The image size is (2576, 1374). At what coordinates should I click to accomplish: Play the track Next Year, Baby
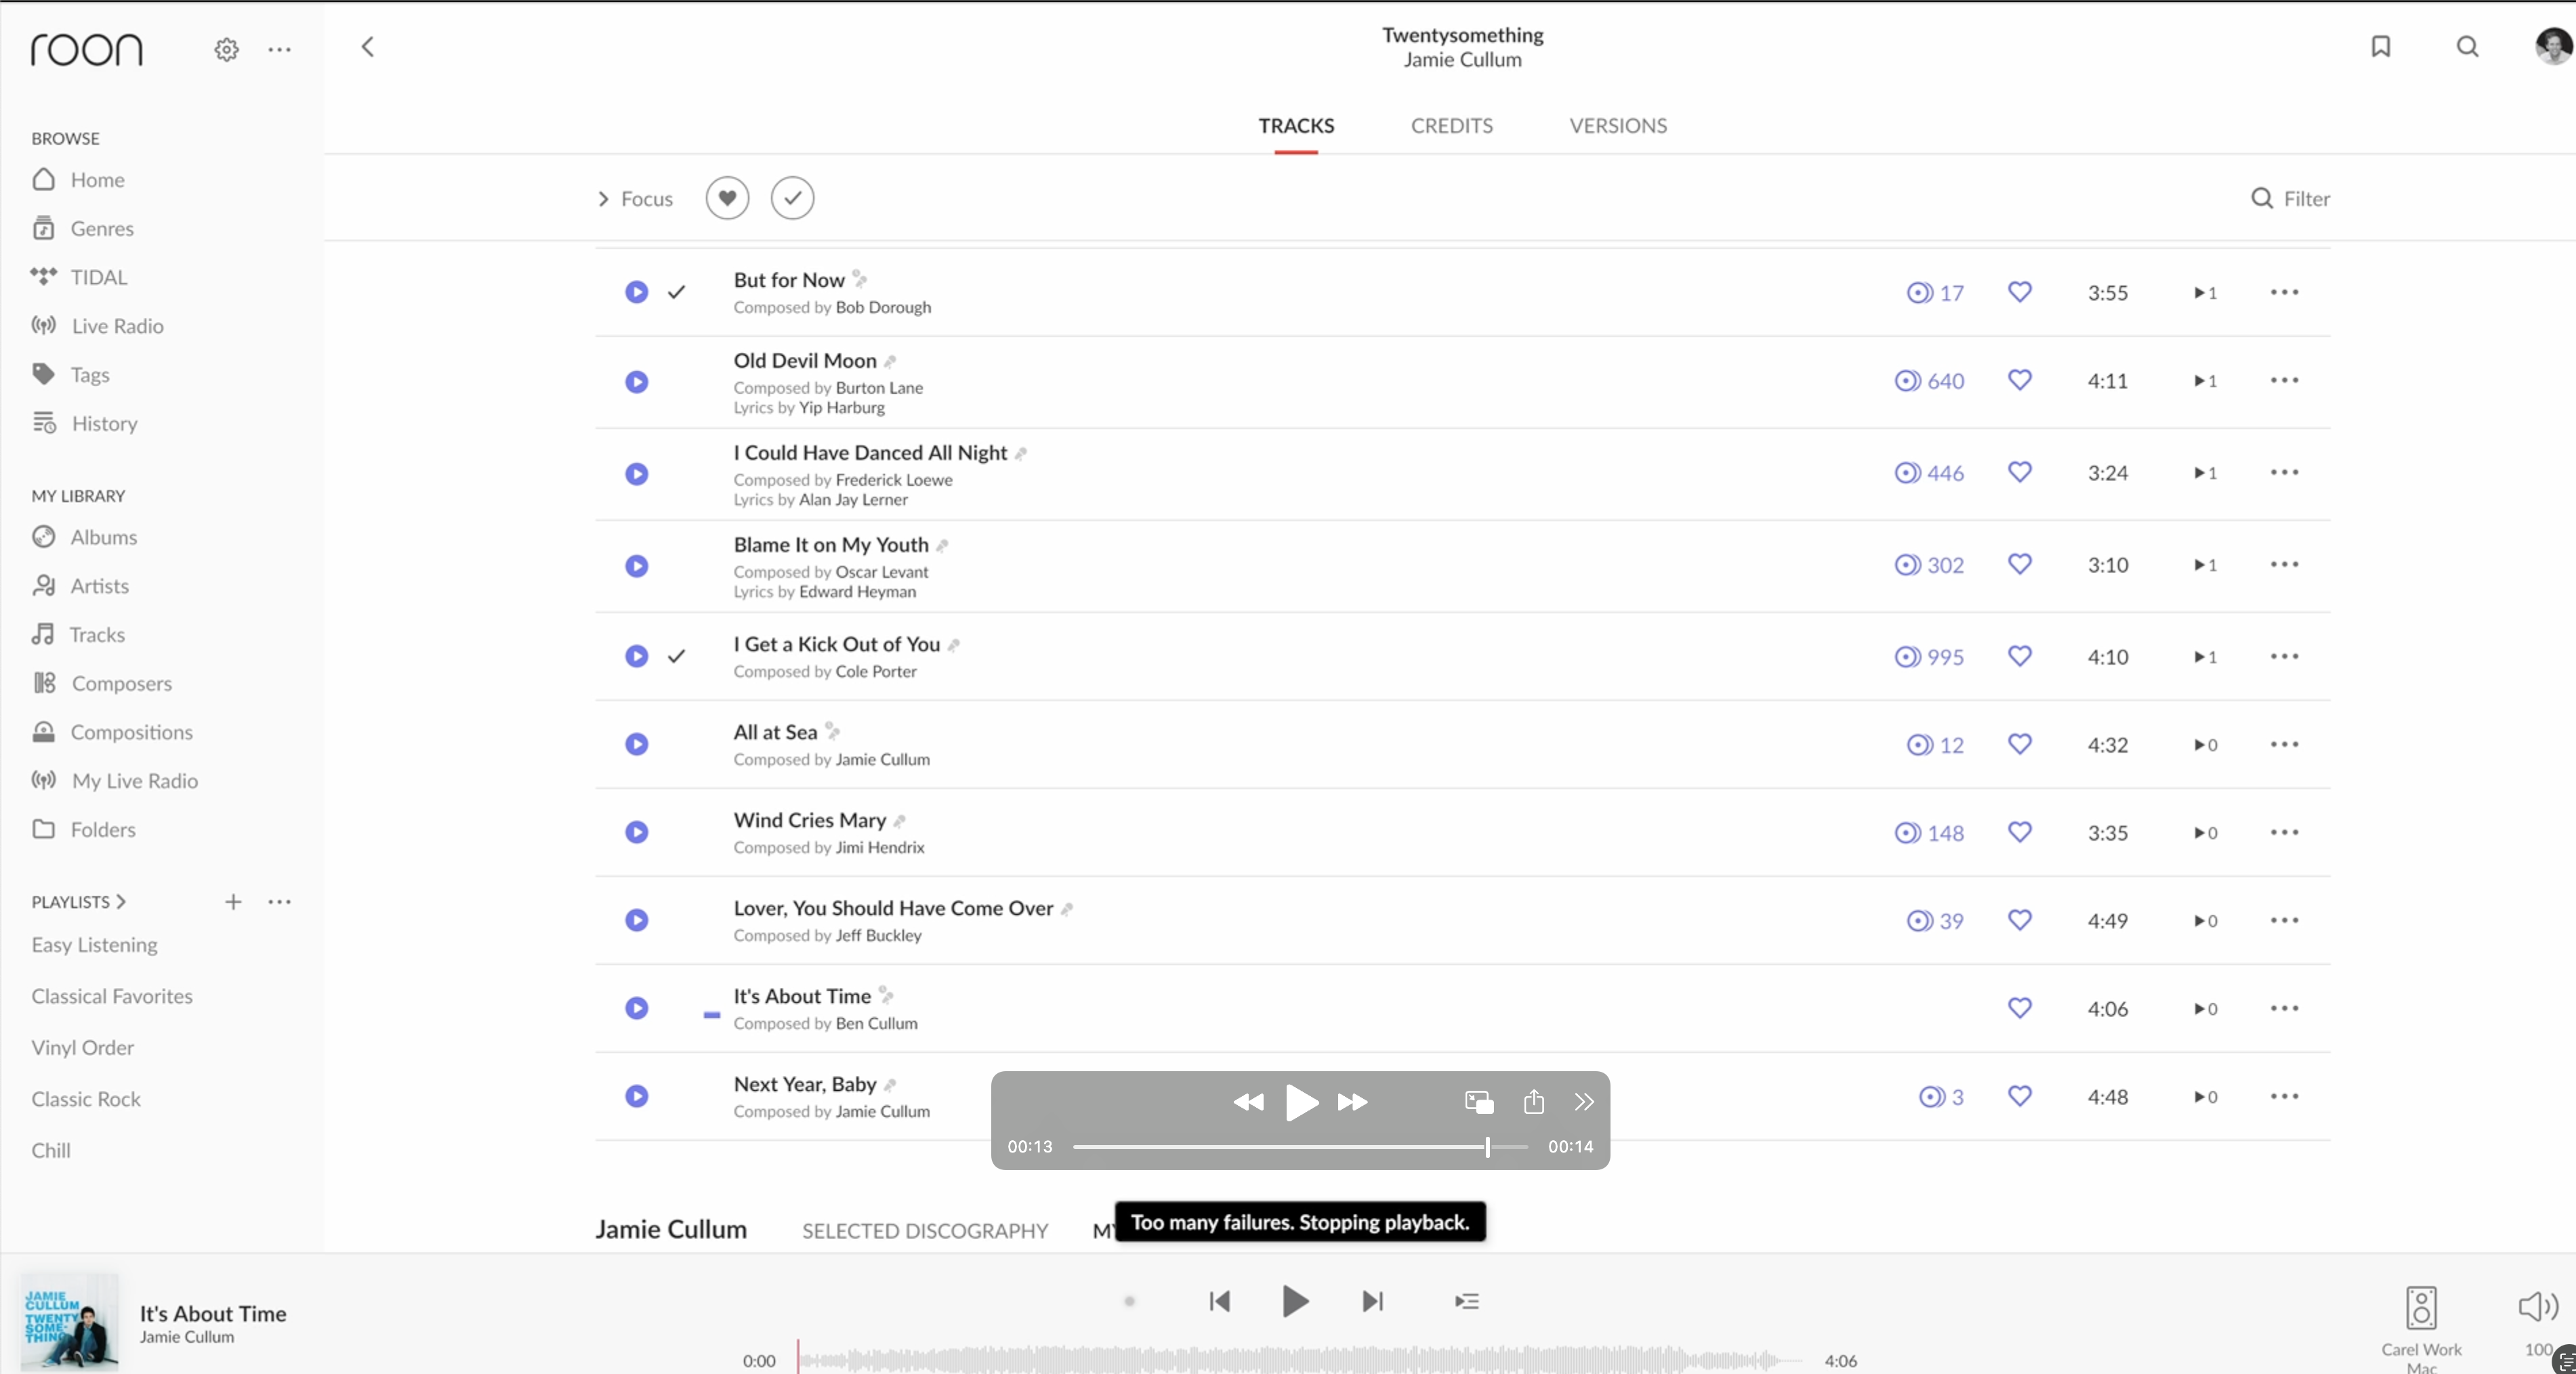[637, 1096]
